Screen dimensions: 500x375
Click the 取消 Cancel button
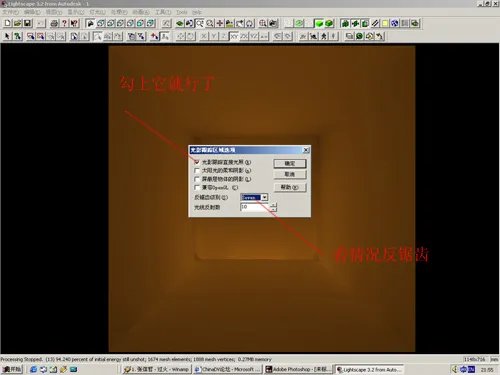[290, 174]
